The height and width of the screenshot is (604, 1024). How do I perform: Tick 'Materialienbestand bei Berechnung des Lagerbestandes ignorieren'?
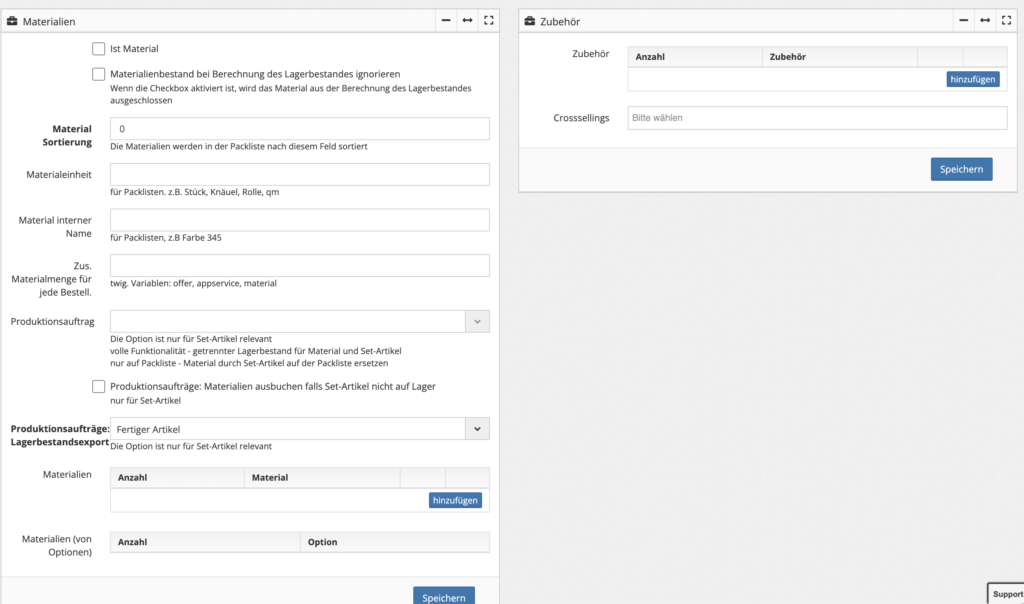click(99, 74)
